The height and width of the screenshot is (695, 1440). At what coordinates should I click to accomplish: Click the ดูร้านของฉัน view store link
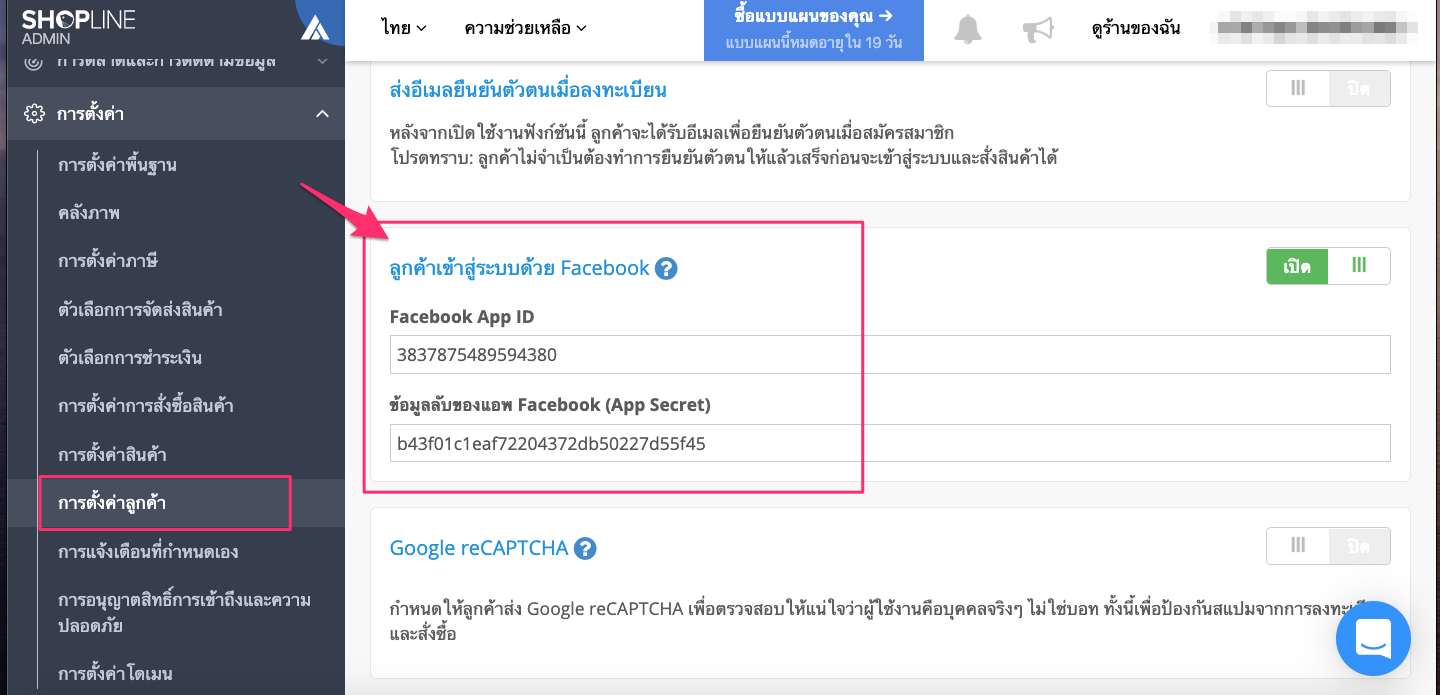pos(1136,28)
